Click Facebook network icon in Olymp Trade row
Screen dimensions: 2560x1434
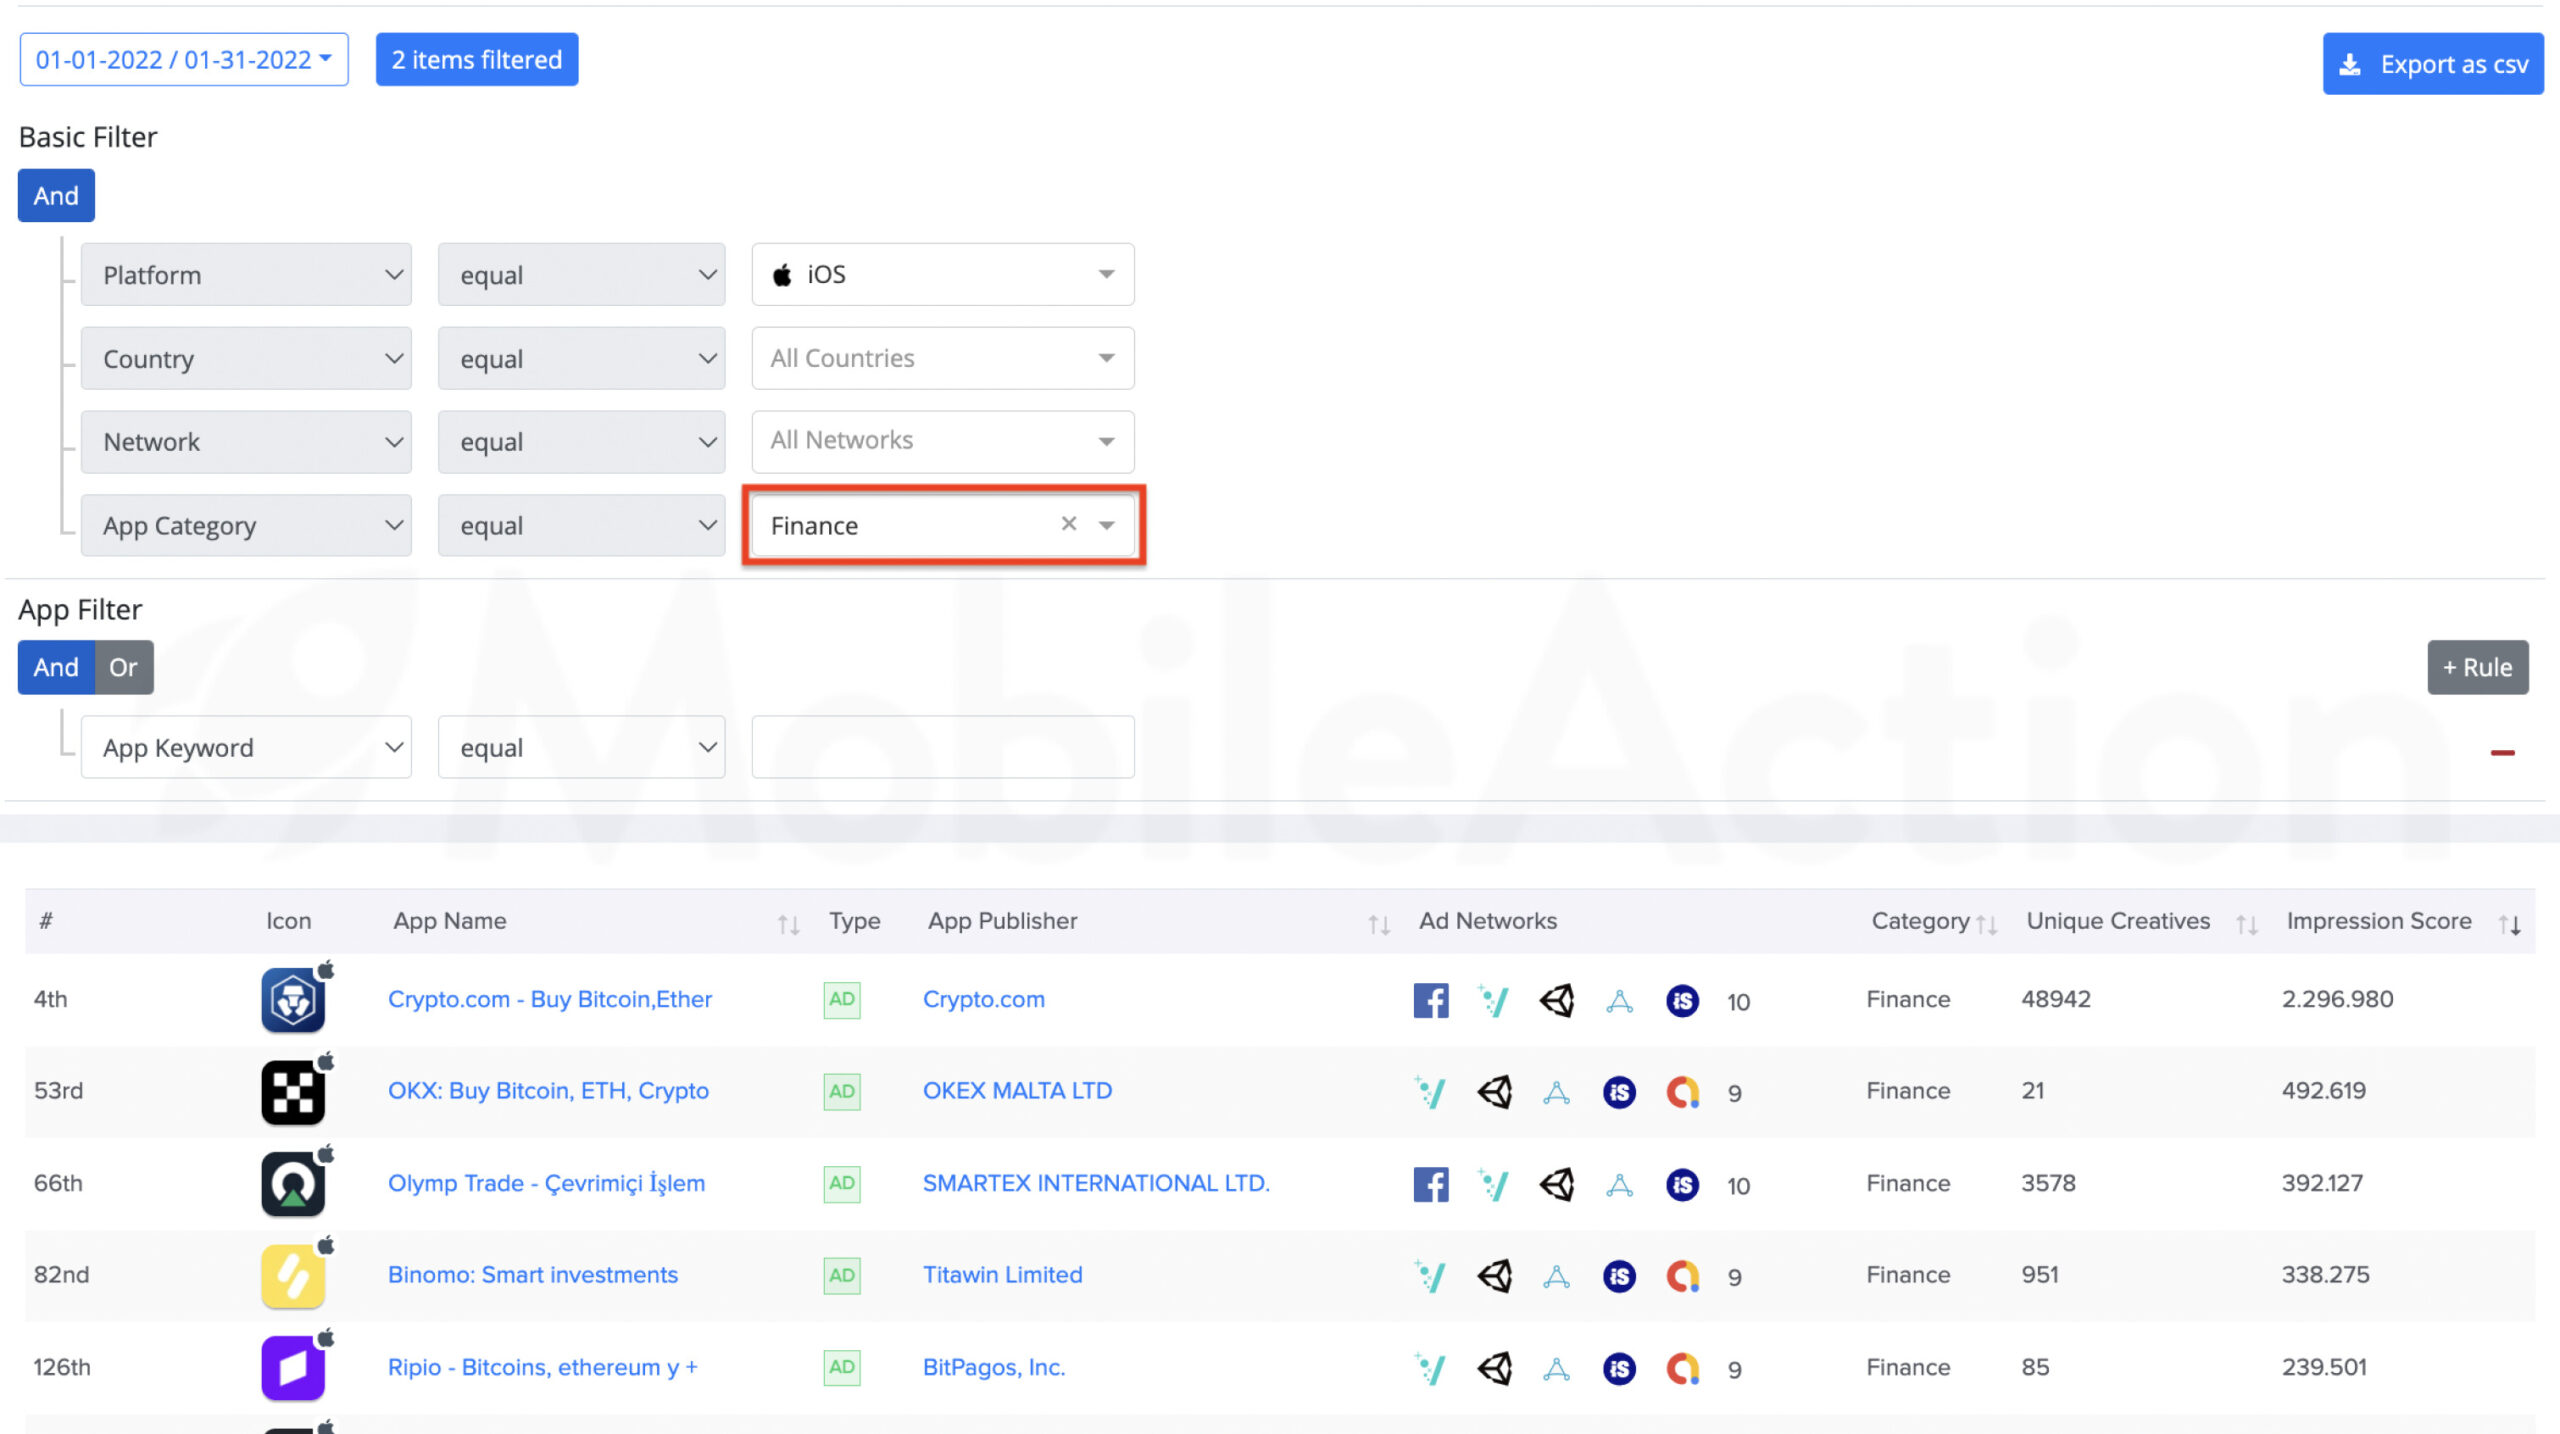(1431, 1184)
